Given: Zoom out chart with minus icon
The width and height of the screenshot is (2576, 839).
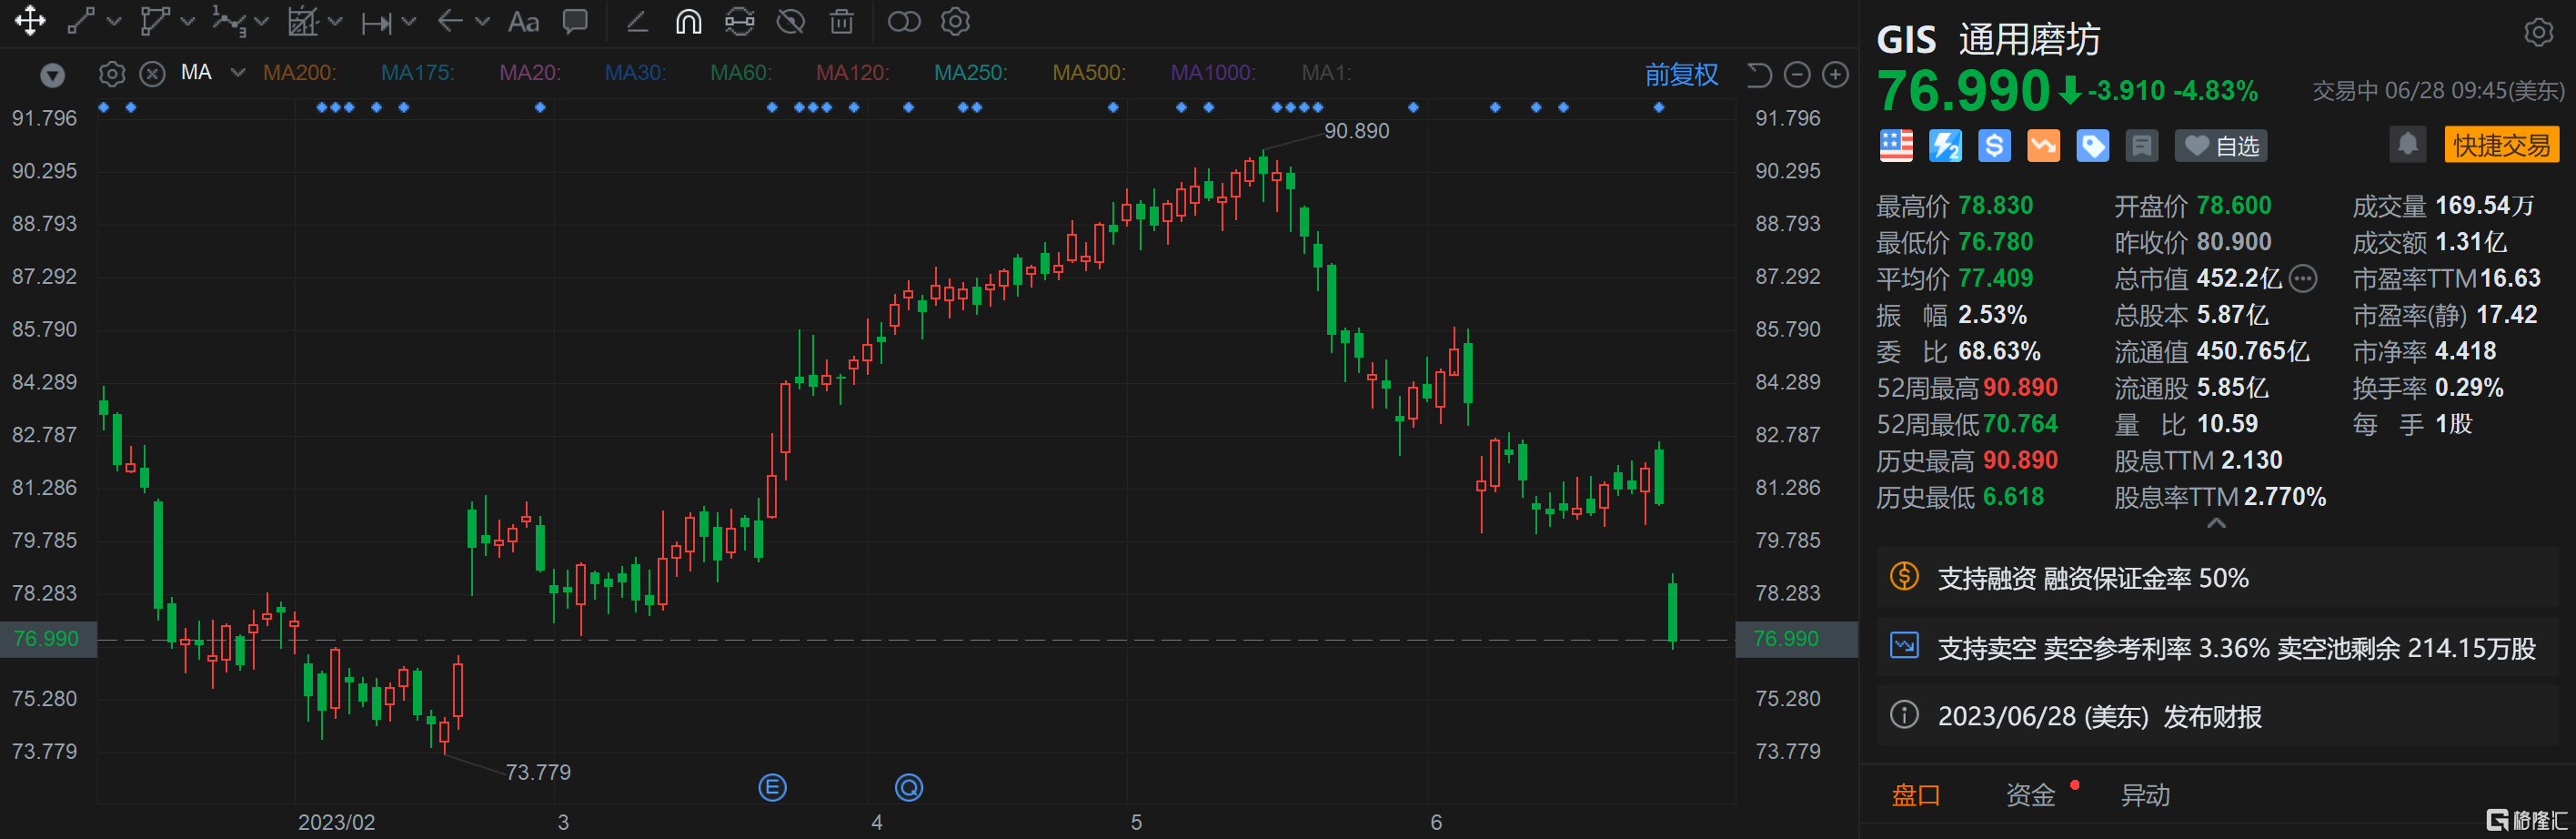Looking at the screenshot, I should pos(1797,74).
